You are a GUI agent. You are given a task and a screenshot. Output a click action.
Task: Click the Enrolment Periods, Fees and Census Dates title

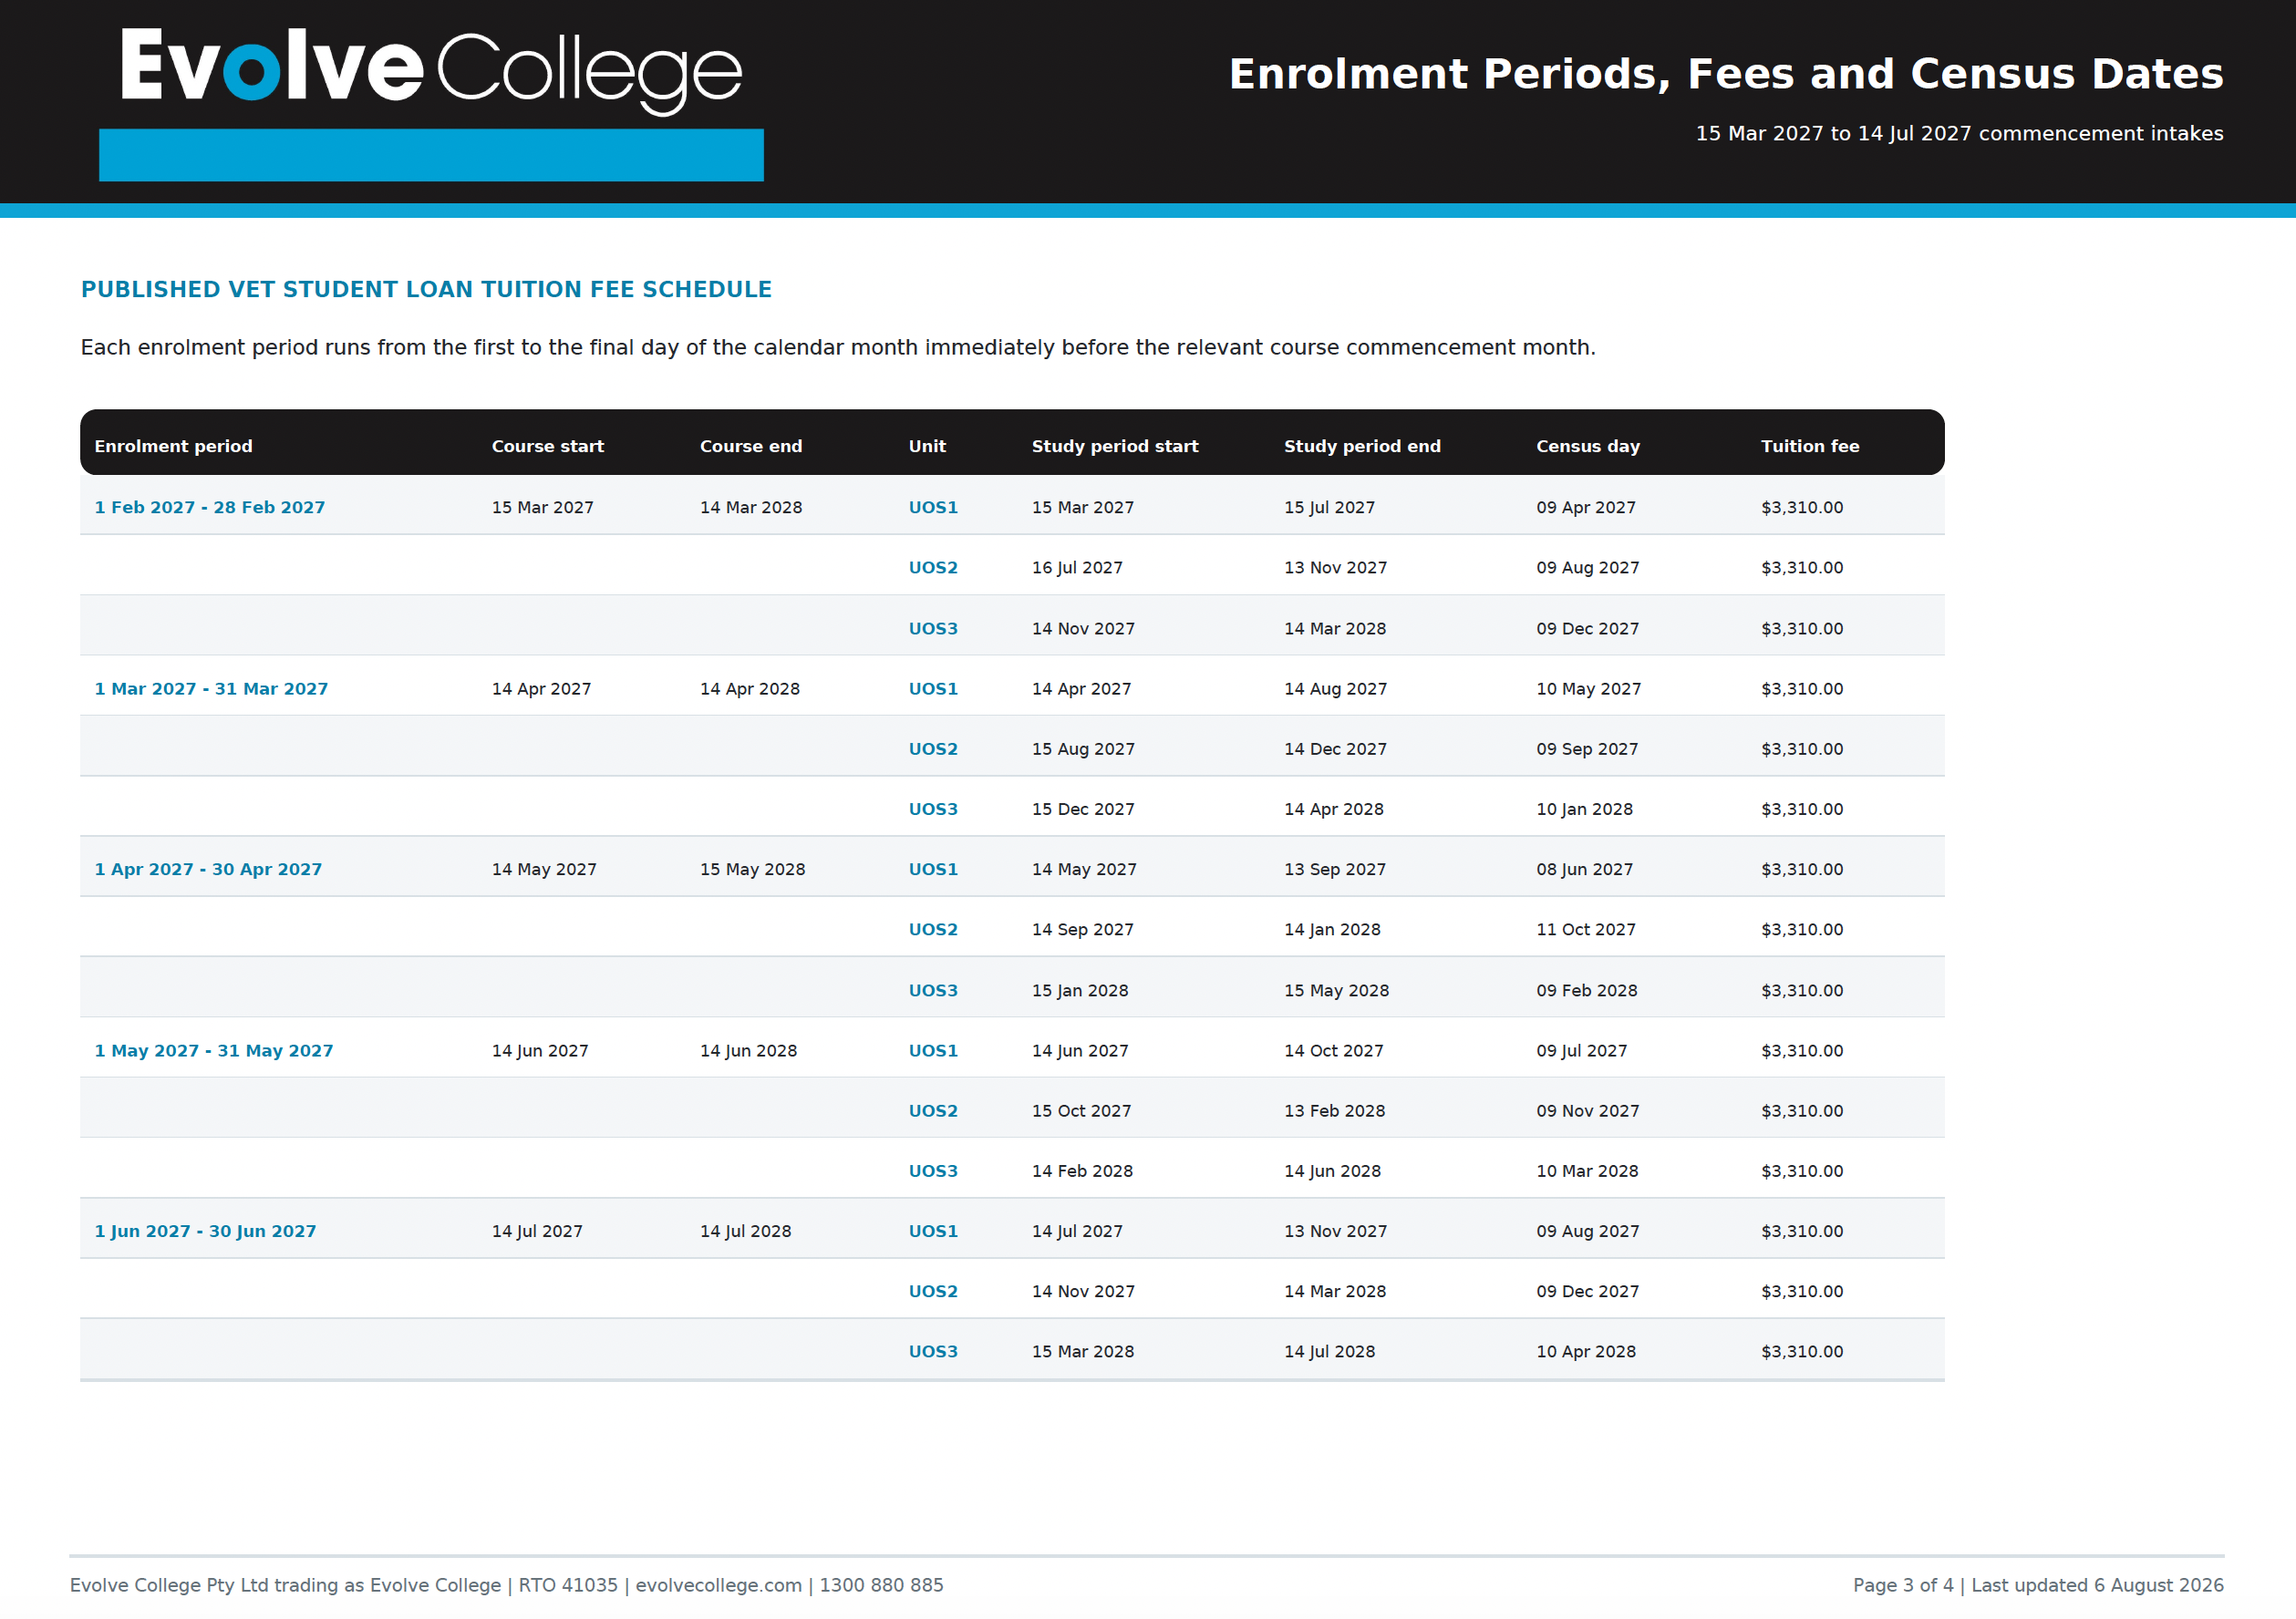(x=1726, y=74)
